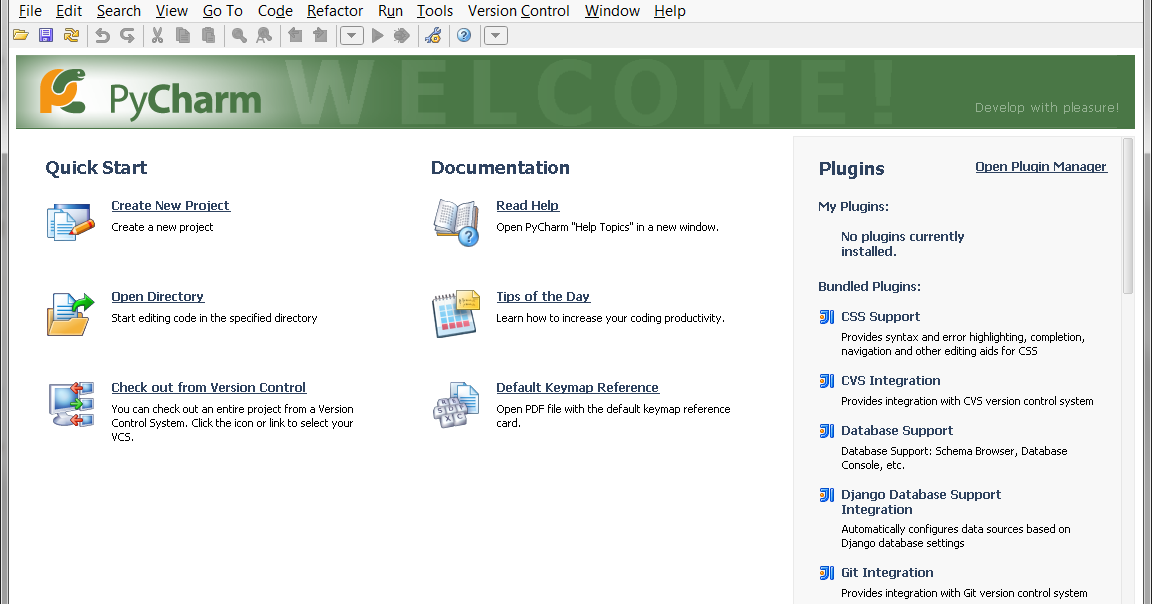Open Settings via the wrench toolbar icon
Screen dimensions: 1152x604
(x=433, y=35)
